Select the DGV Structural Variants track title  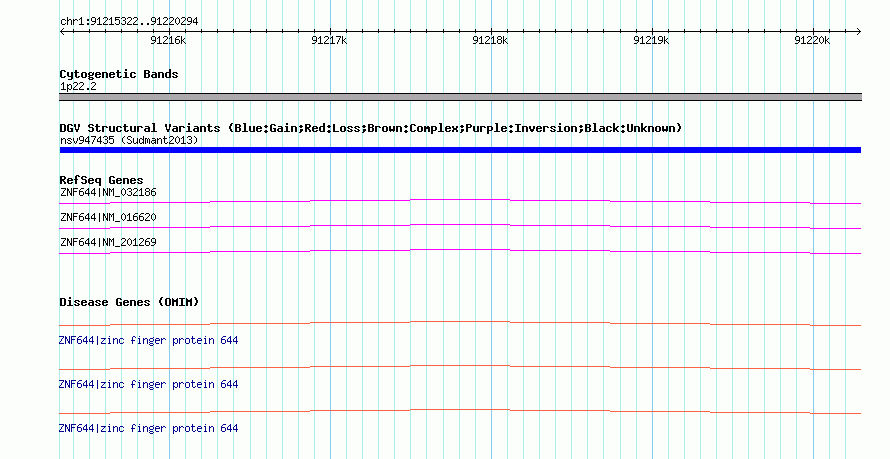(x=371, y=128)
